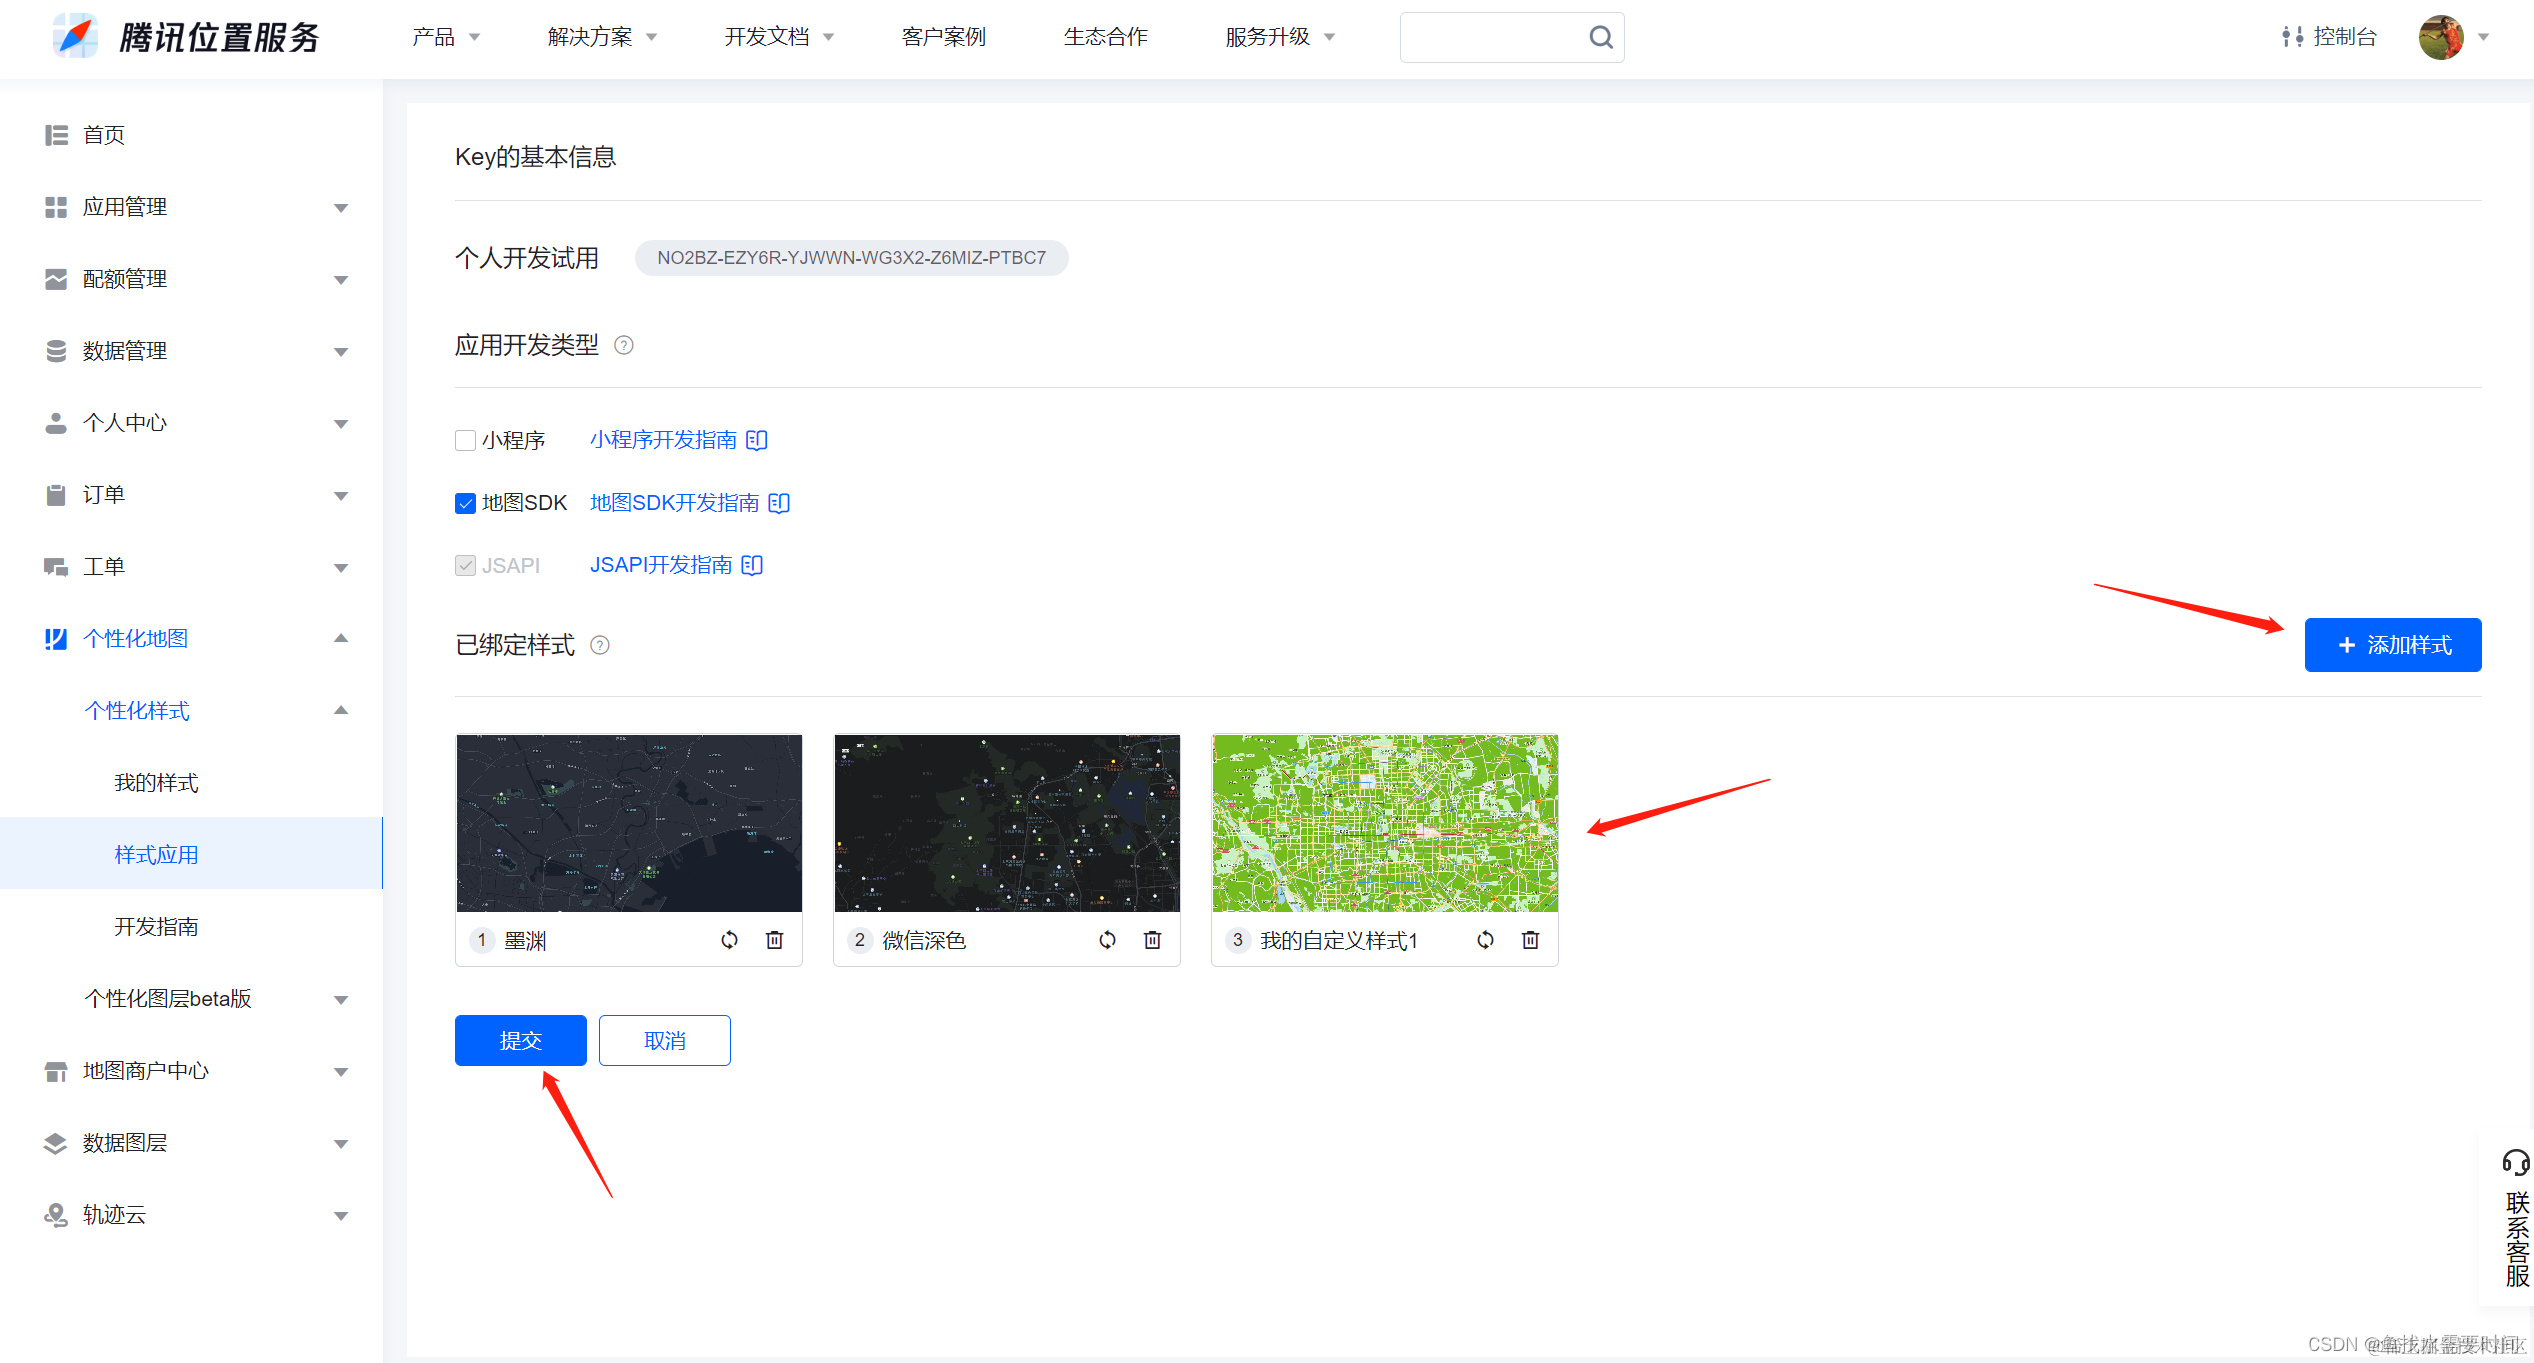Enable the 小程序 development type checkbox
The height and width of the screenshot is (1363, 2534).
pyautogui.click(x=465, y=440)
